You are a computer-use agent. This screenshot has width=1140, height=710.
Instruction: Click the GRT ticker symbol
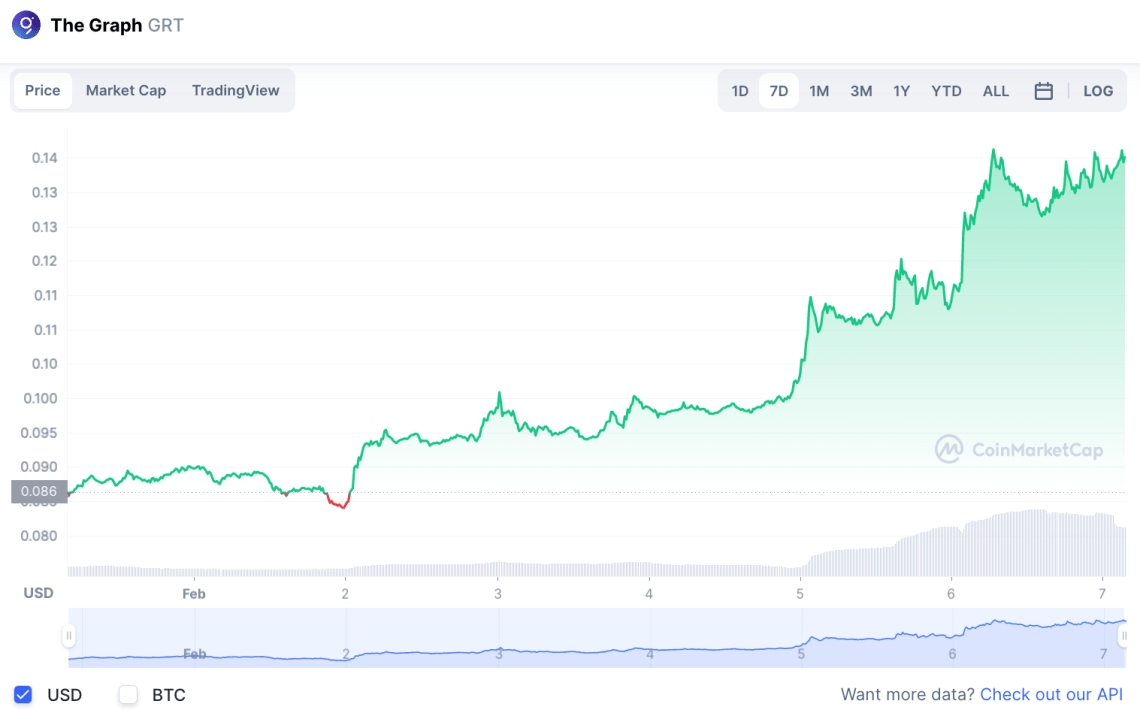point(166,25)
